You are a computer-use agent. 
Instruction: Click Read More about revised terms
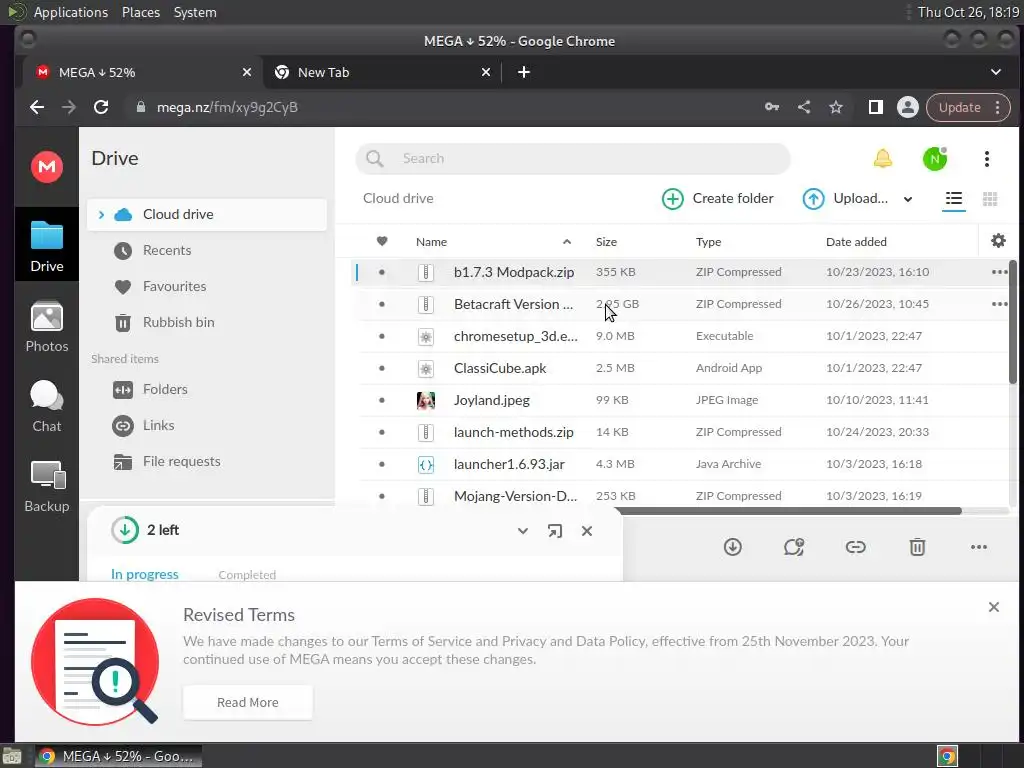click(x=248, y=703)
